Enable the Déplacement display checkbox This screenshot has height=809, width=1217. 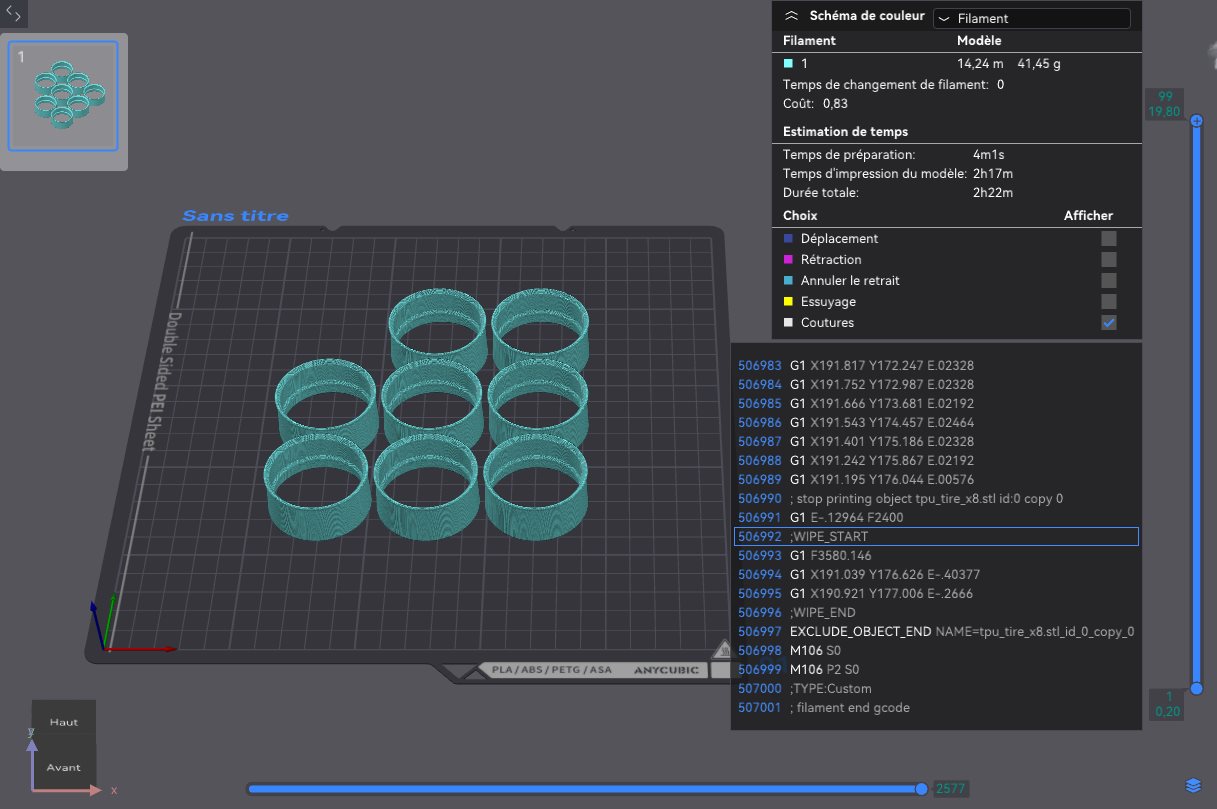[x=1108, y=239]
